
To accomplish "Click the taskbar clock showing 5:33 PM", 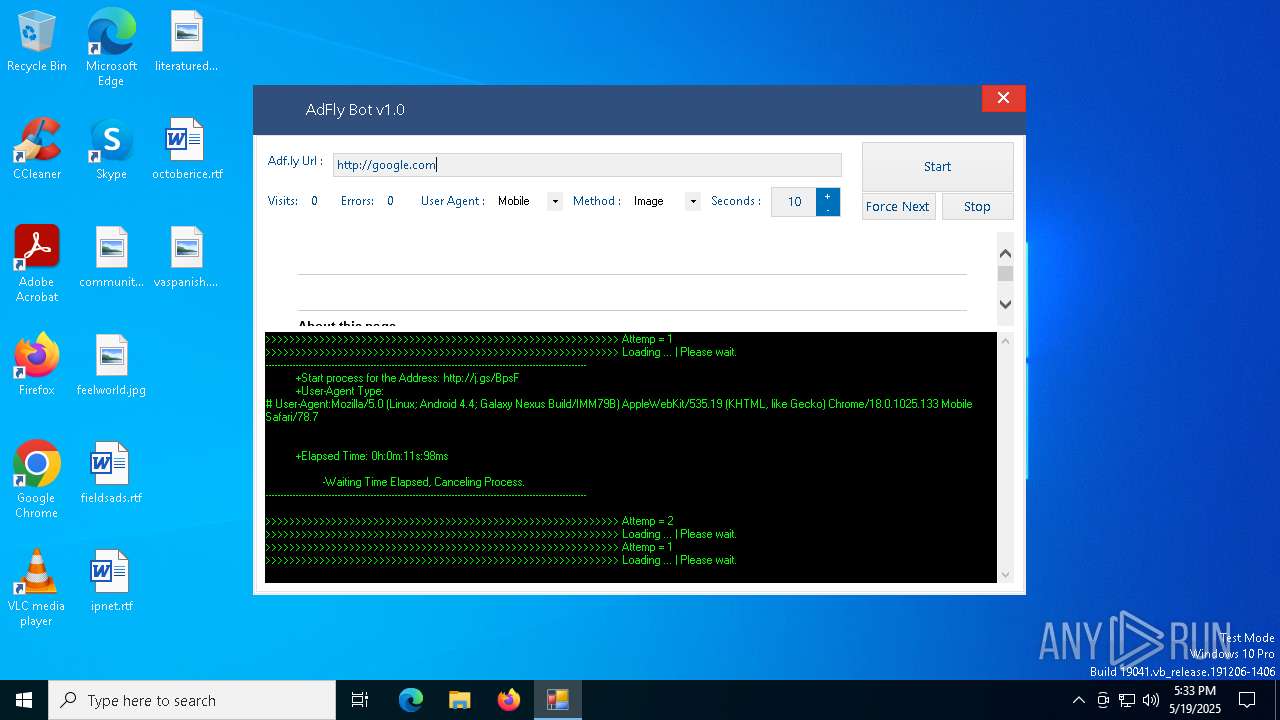I will 1195,700.
